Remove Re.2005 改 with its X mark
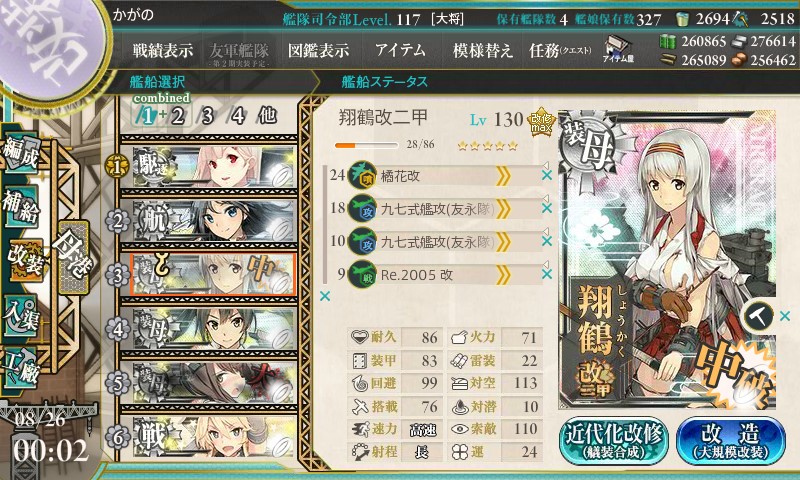This screenshot has width=800, height=480. tap(547, 274)
